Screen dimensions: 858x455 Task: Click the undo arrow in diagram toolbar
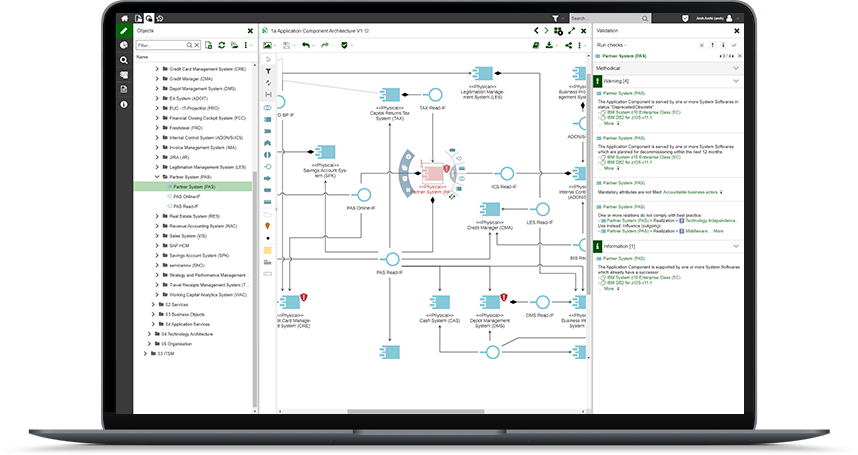[306, 45]
